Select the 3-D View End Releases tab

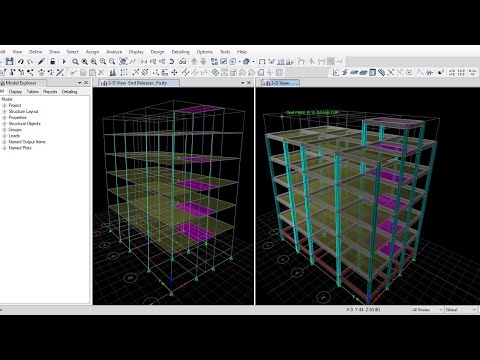point(139,83)
